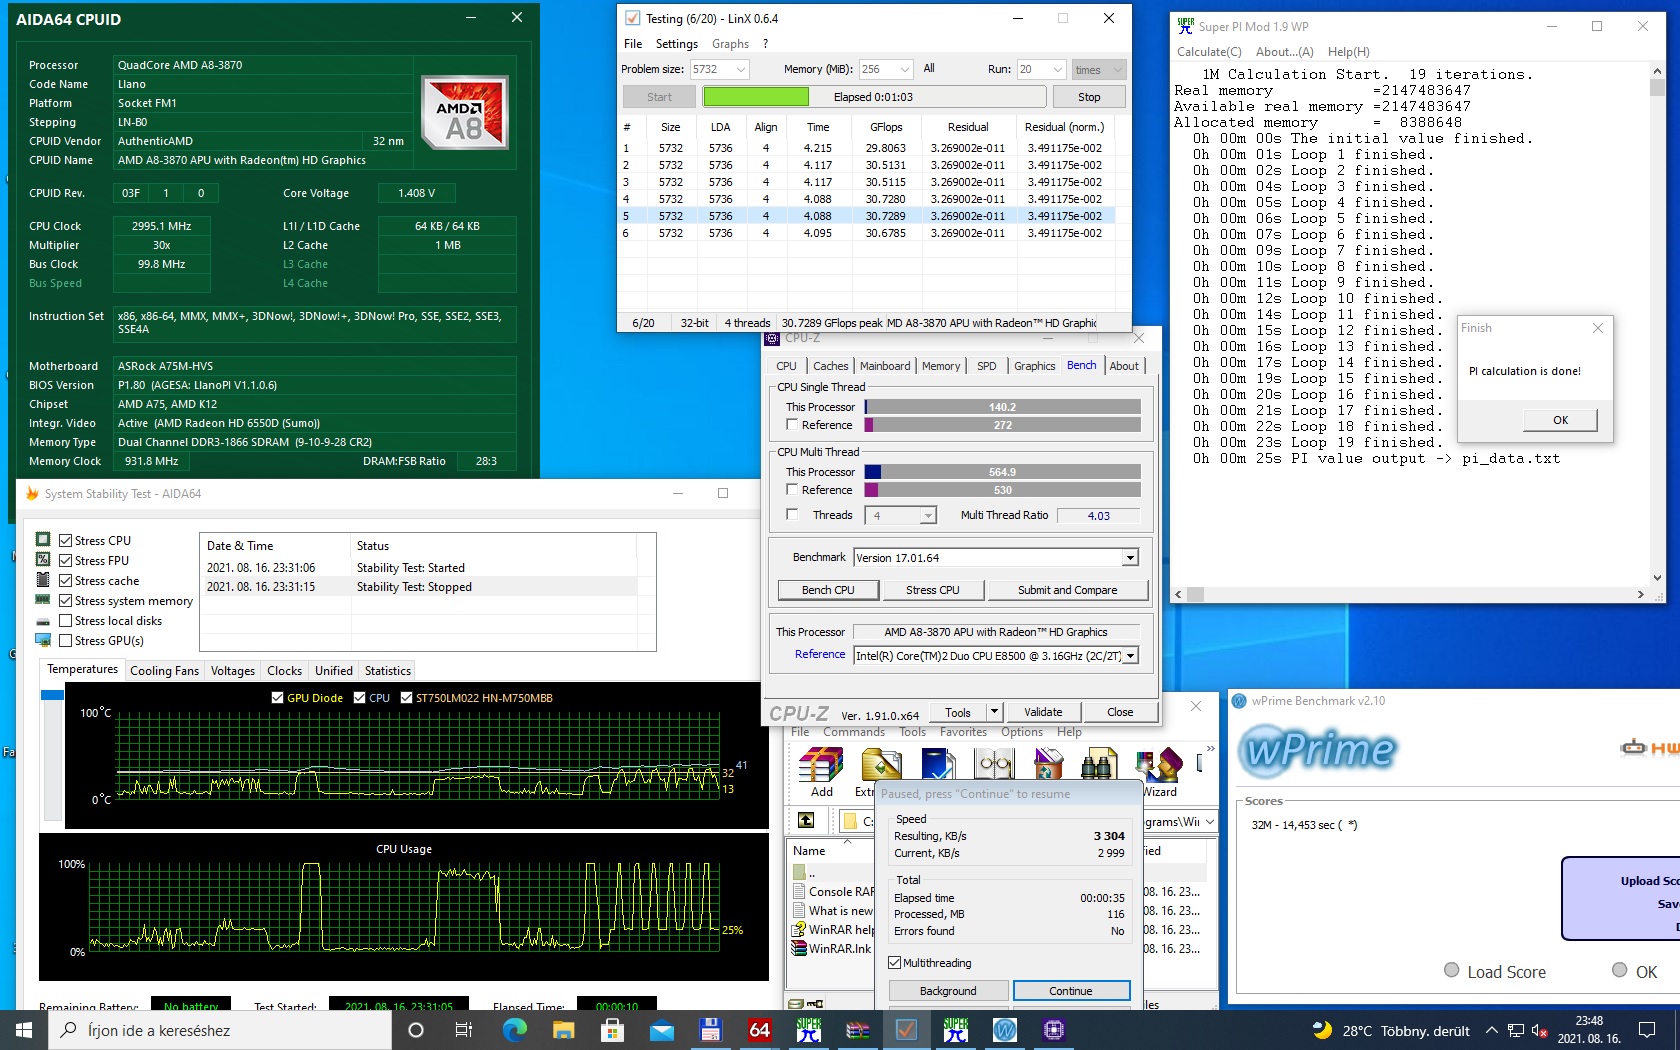Click the Stress CPU chip icon

click(43, 540)
